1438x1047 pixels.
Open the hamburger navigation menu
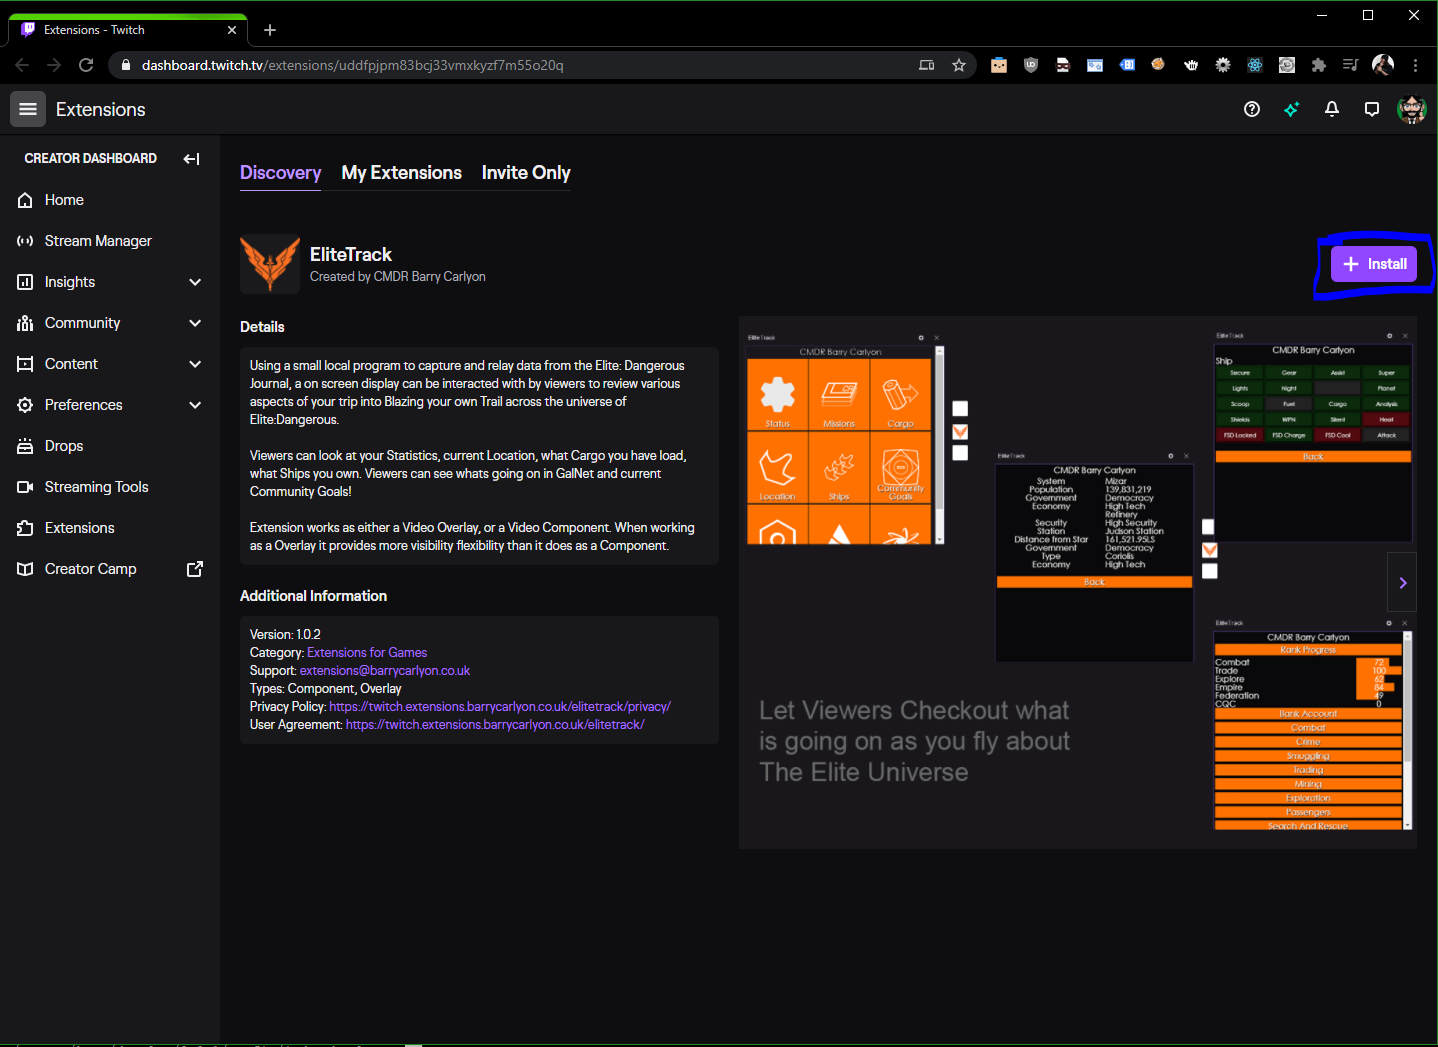28,109
